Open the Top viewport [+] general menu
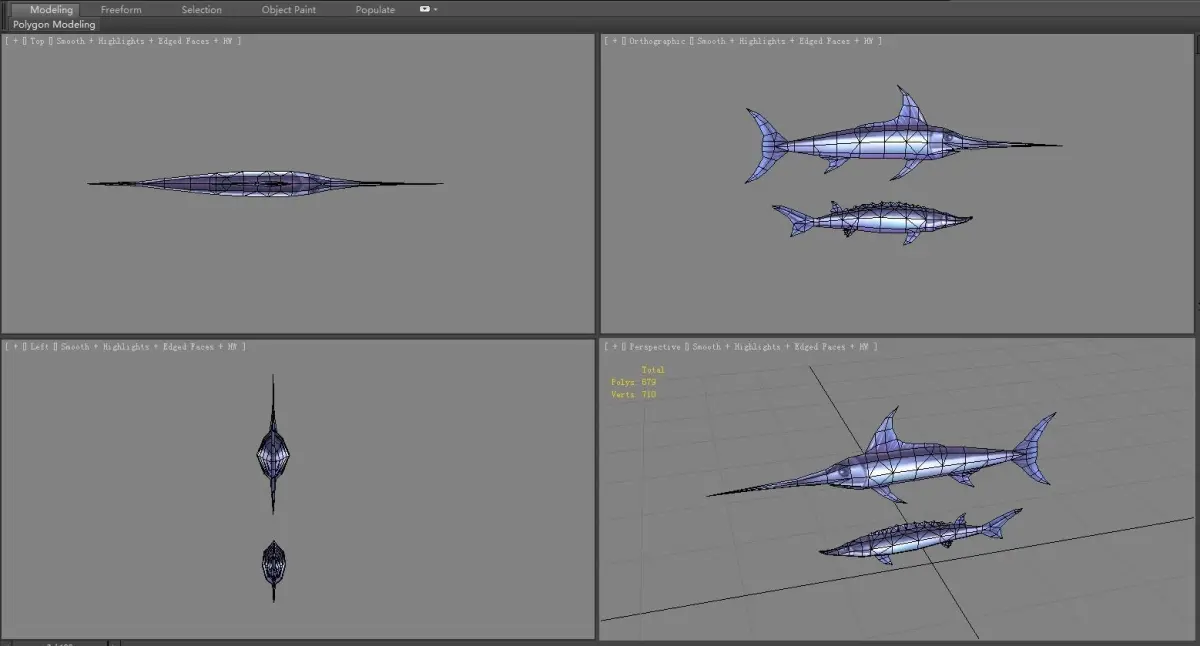Image resolution: width=1200 pixels, height=646 pixels. coord(13,41)
